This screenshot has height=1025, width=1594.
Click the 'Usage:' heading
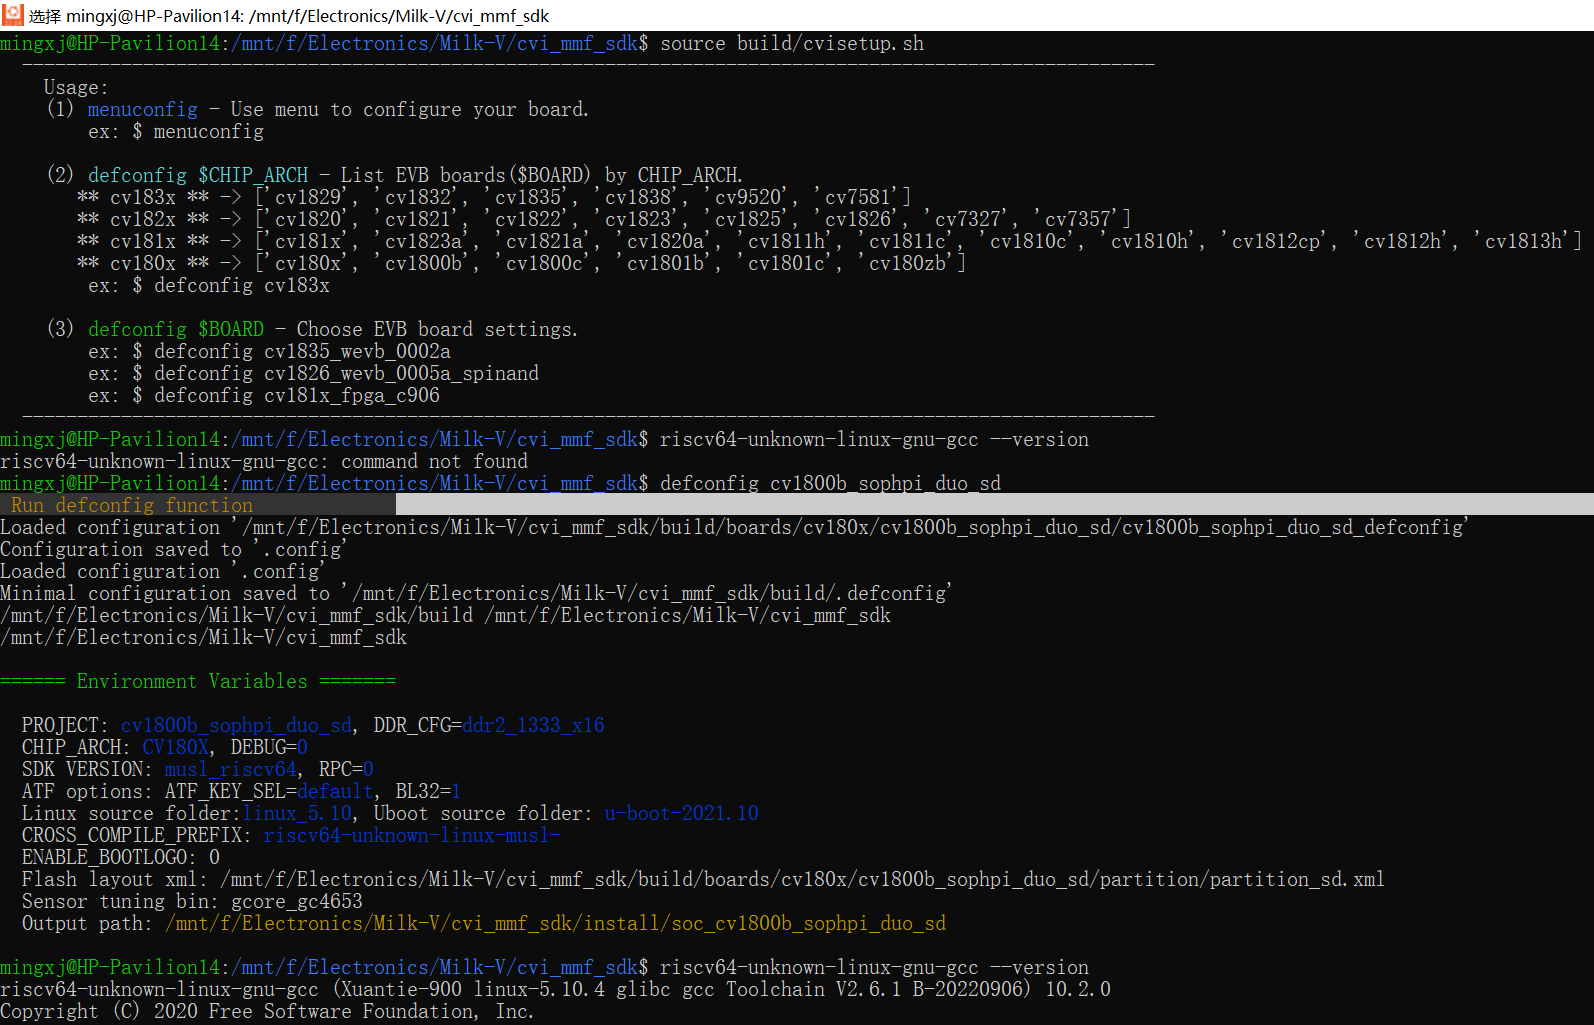(x=76, y=88)
